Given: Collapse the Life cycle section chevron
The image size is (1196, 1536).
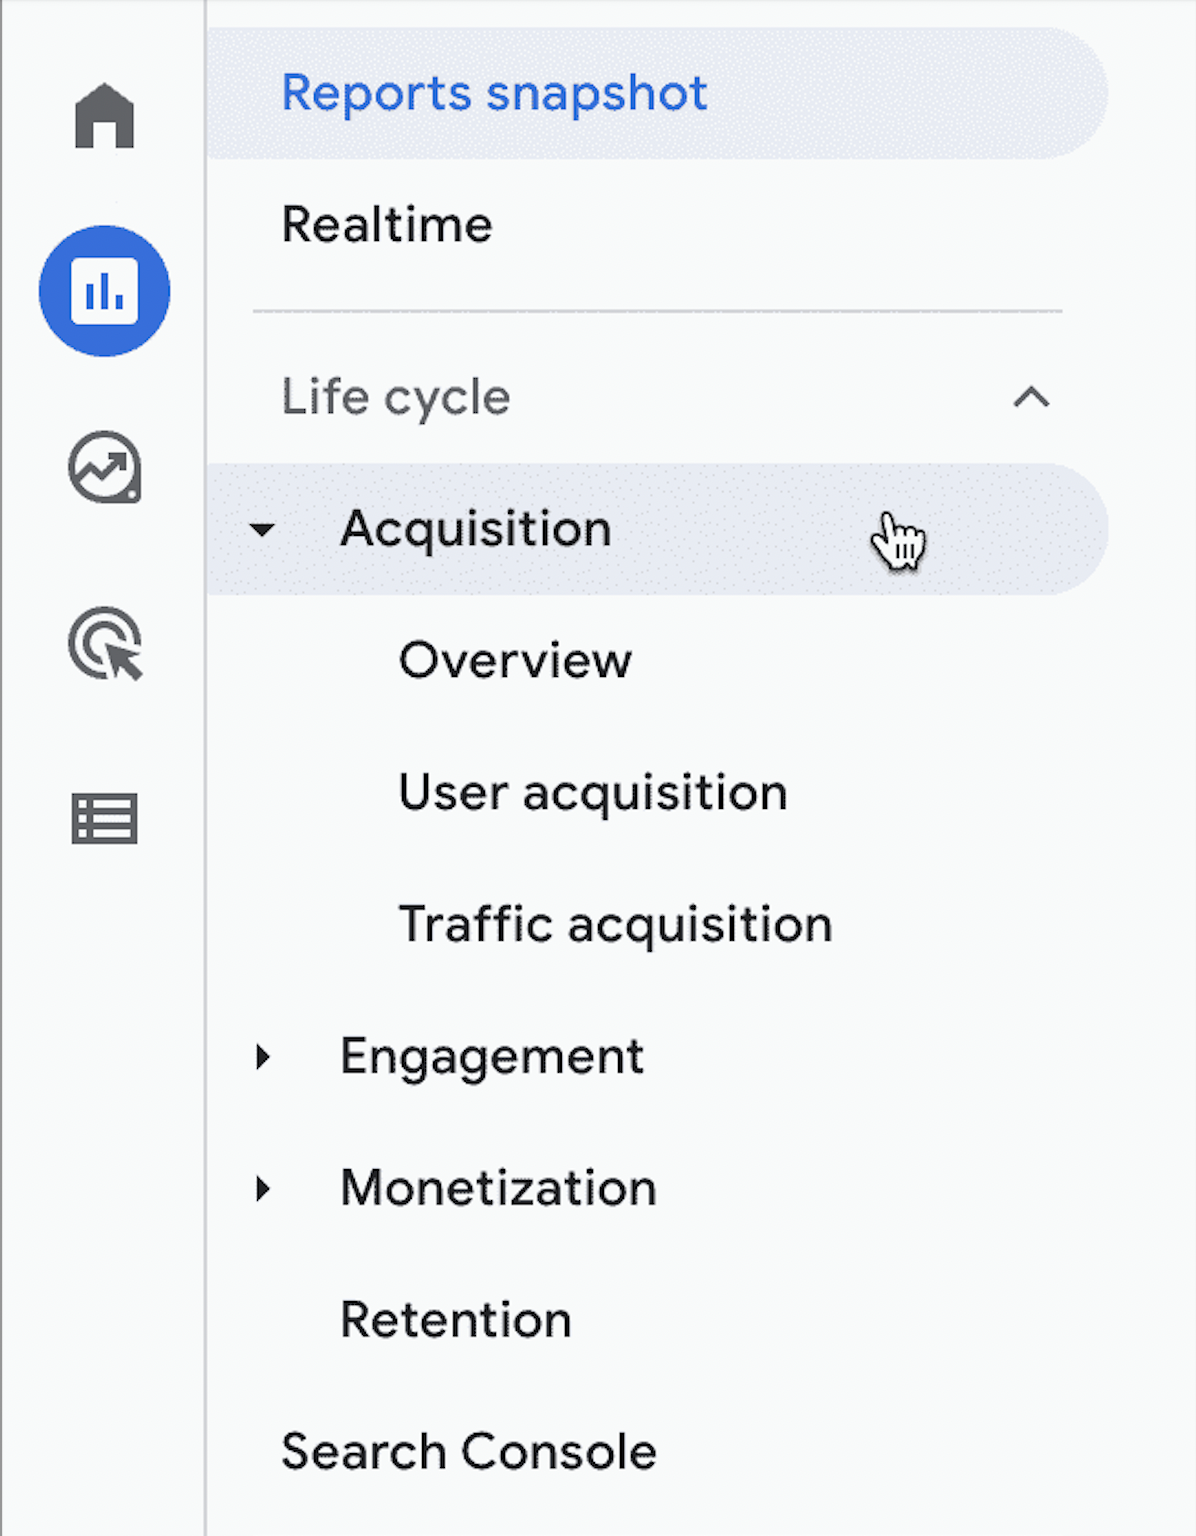Looking at the screenshot, I should (x=1033, y=398).
